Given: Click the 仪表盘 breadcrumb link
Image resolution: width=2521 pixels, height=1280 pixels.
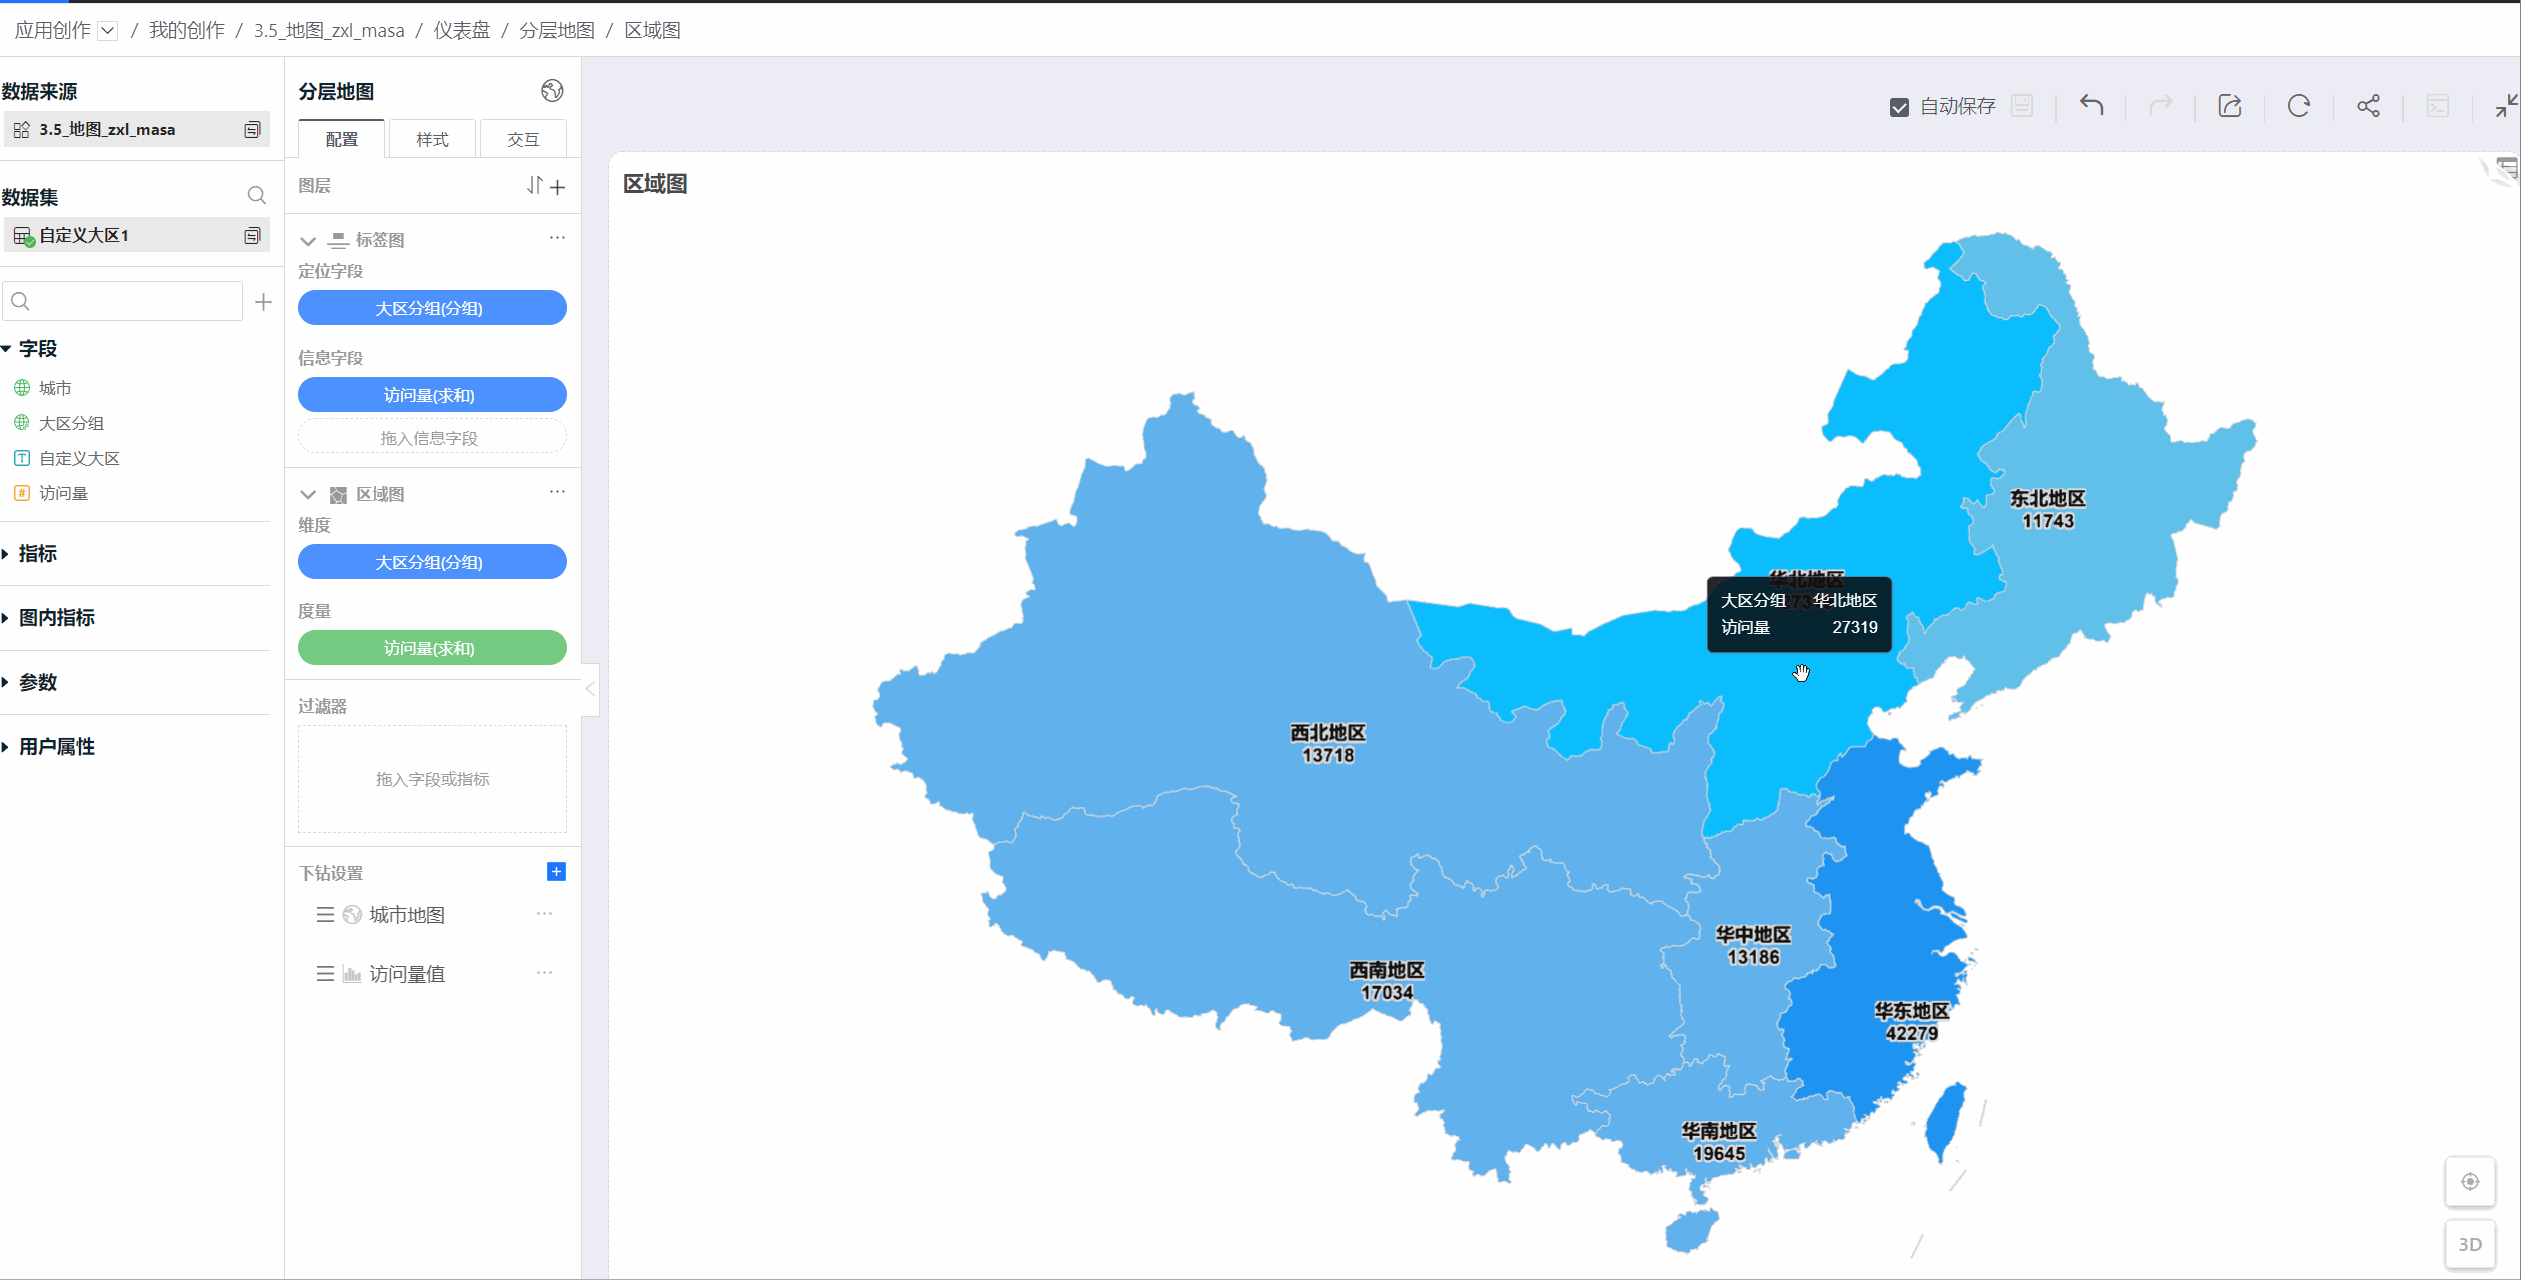Looking at the screenshot, I should (461, 30).
